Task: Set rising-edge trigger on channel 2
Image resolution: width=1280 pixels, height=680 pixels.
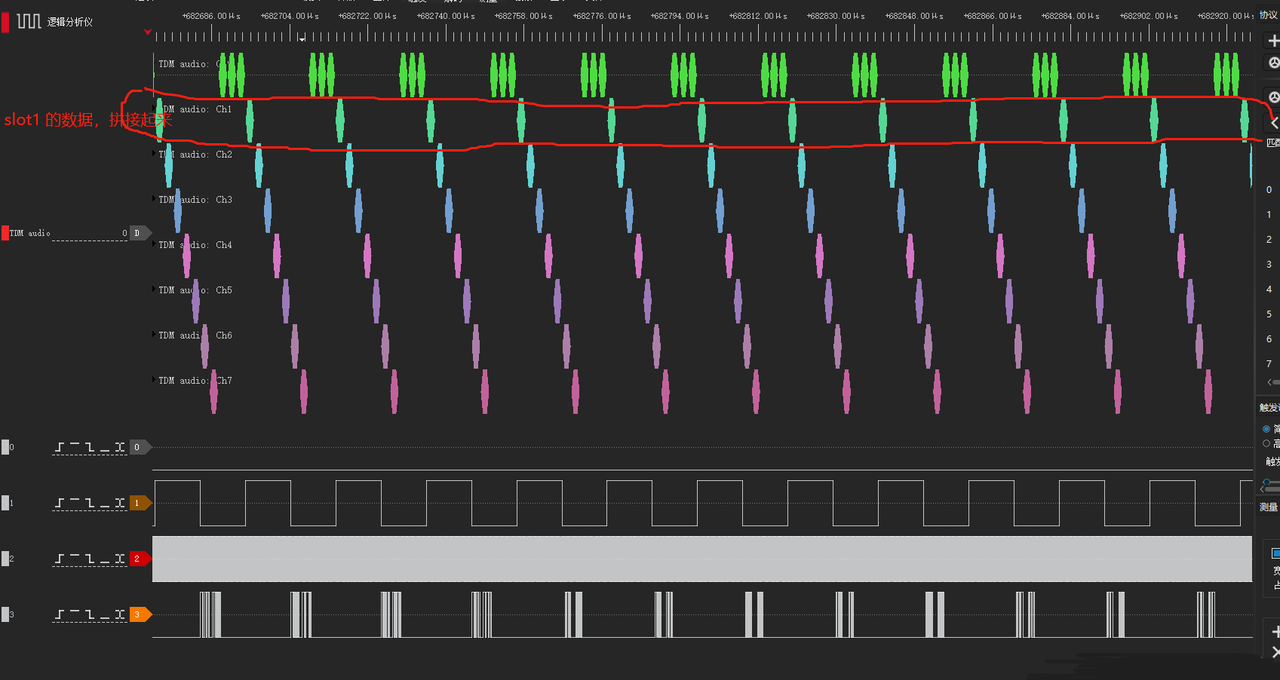Action: pyautogui.click(x=60, y=559)
